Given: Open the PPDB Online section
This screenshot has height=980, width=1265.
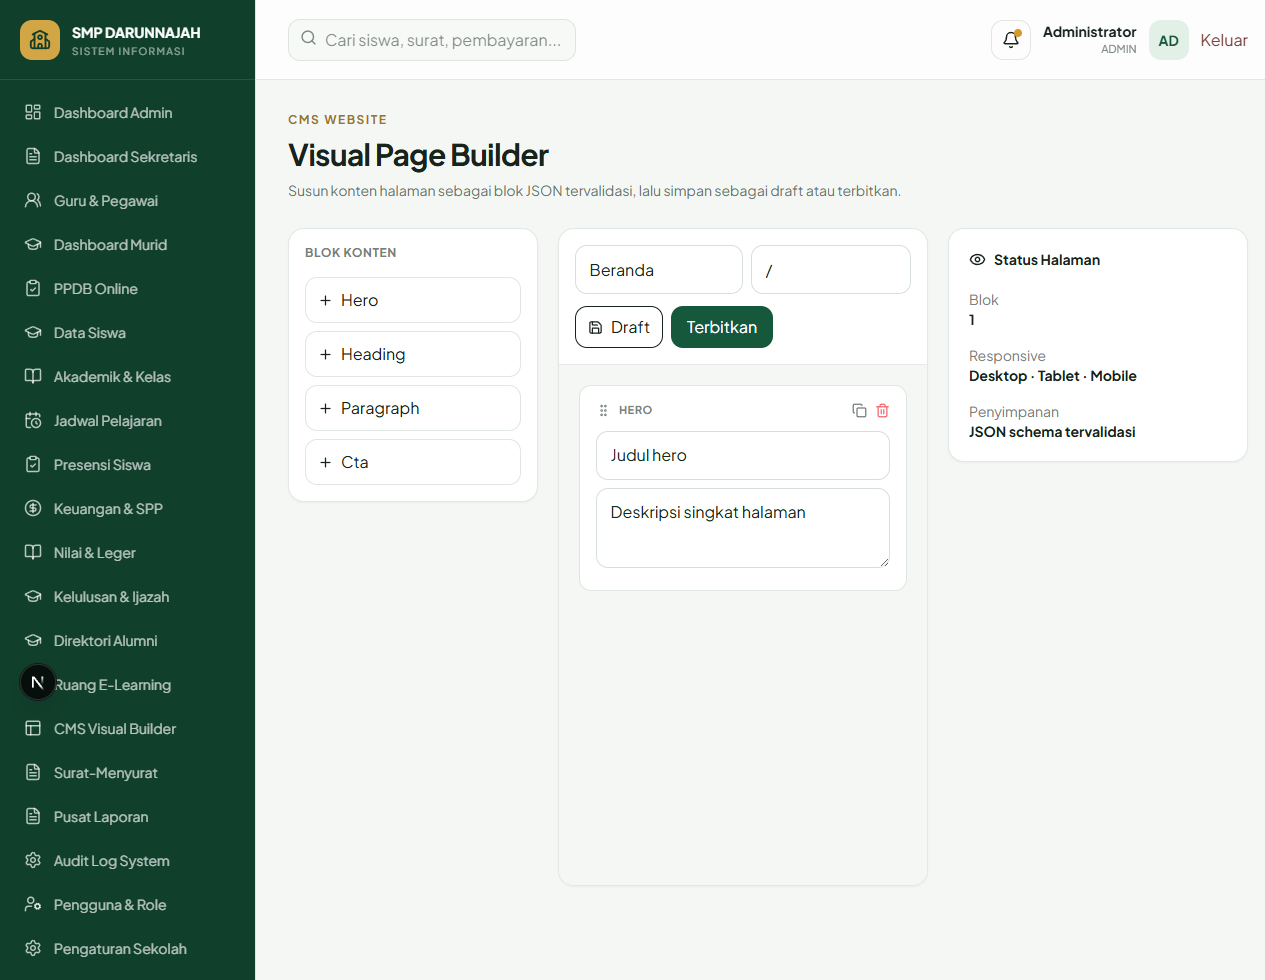Looking at the screenshot, I should pyautogui.click(x=127, y=288).
